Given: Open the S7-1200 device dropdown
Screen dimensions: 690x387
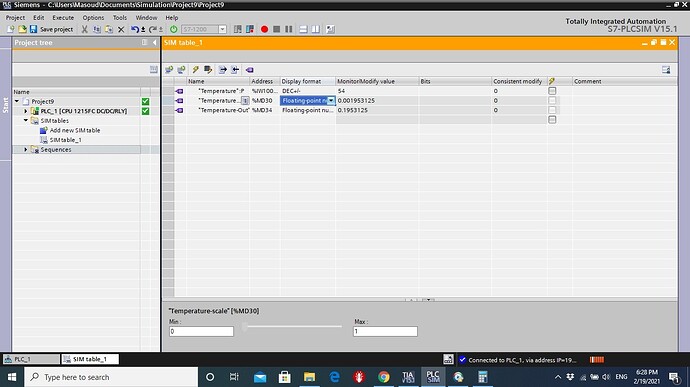Looking at the screenshot, I should pos(222,29).
